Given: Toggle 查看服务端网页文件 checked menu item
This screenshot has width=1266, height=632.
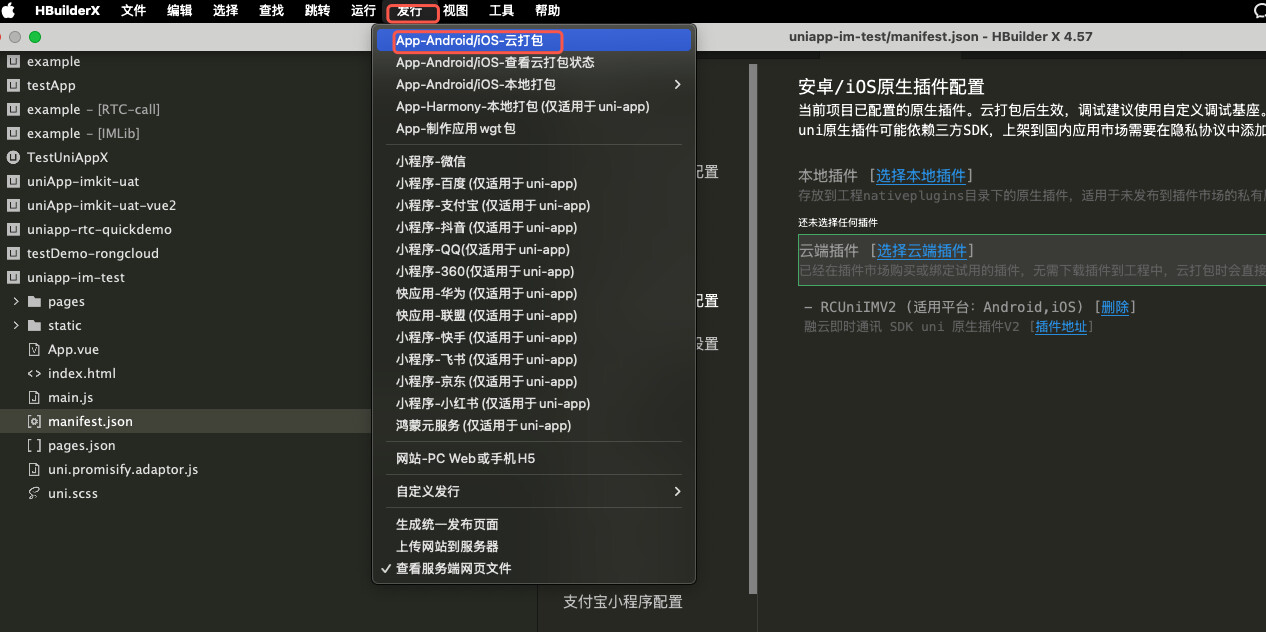Looking at the screenshot, I should click(x=453, y=568).
